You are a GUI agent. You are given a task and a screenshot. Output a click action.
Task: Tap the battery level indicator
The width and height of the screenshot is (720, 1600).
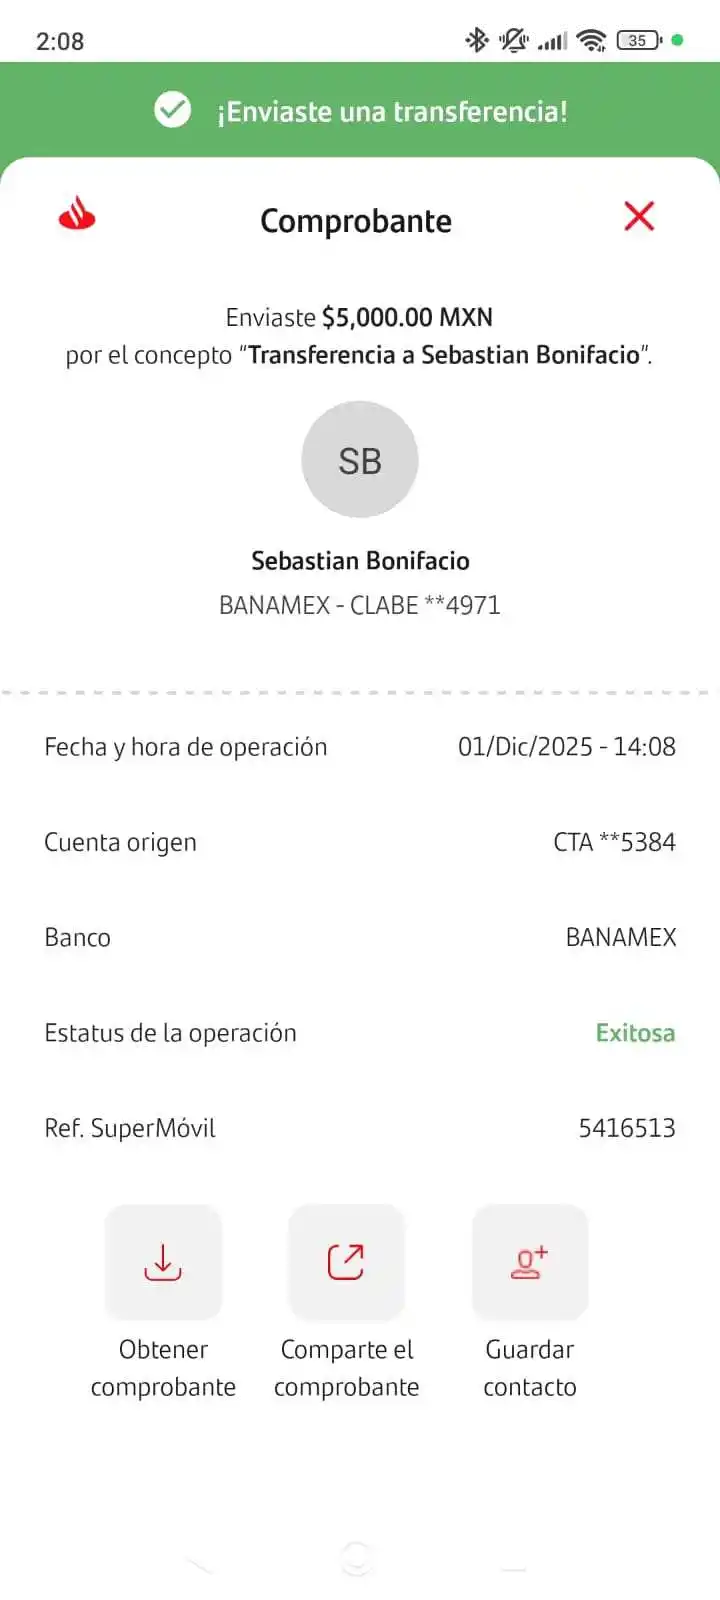639,40
